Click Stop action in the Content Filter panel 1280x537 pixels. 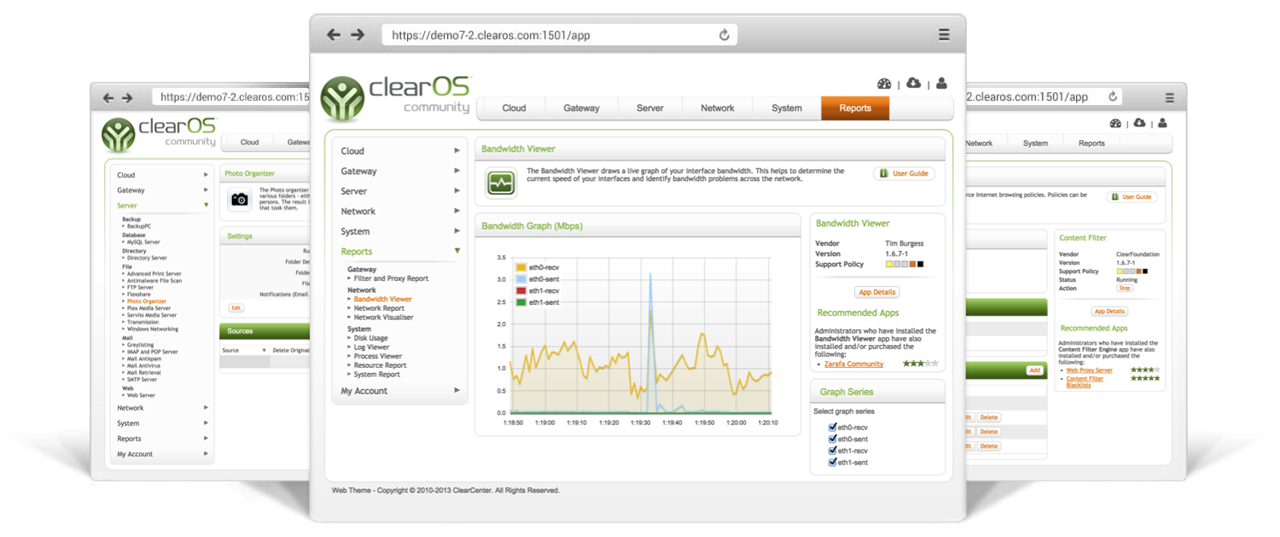[x=1124, y=288]
